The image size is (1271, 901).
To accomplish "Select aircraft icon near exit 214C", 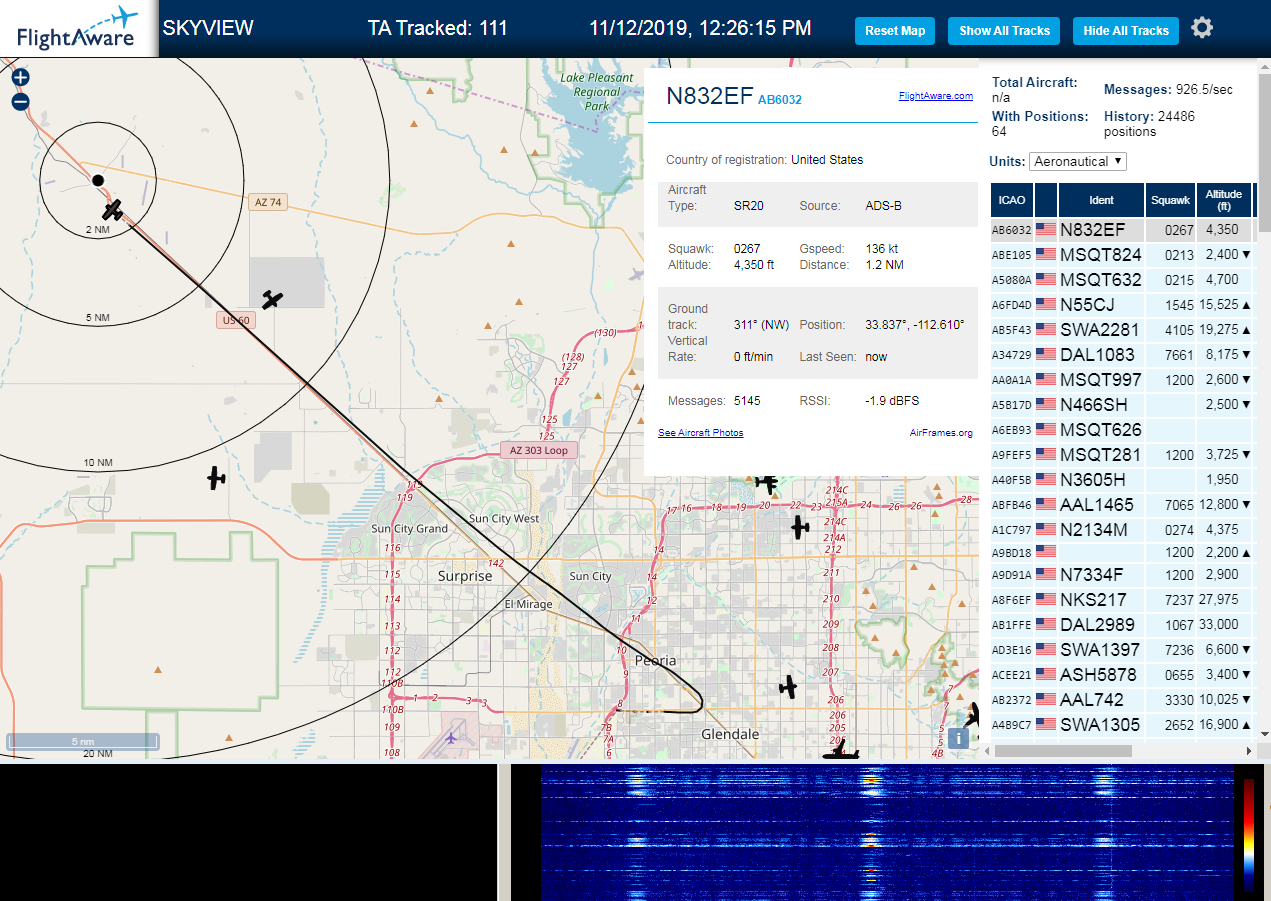I will pyautogui.click(x=799, y=527).
